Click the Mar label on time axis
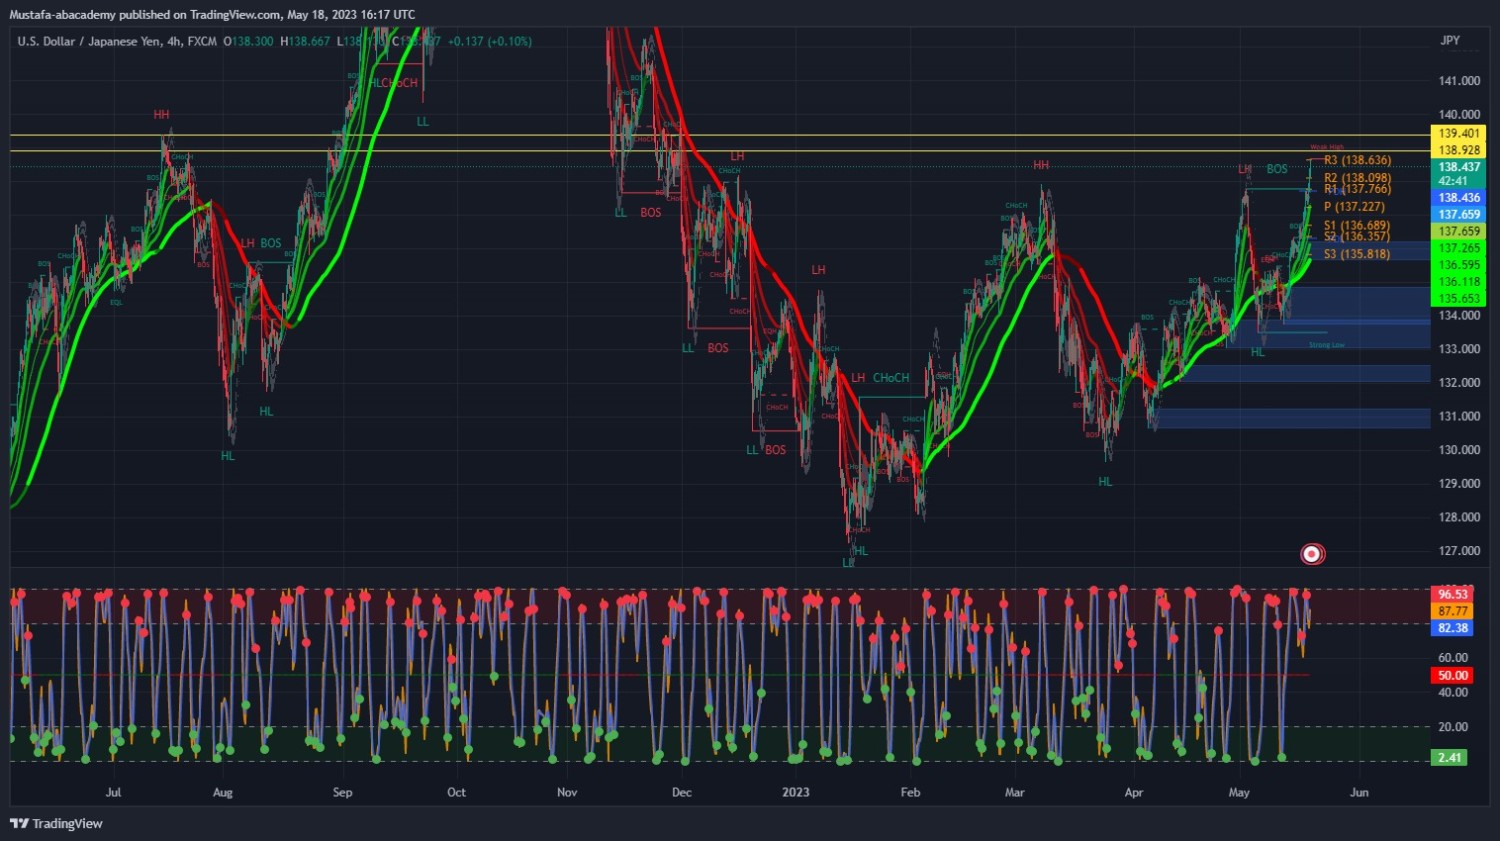The image size is (1500, 841). coord(1015,792)
